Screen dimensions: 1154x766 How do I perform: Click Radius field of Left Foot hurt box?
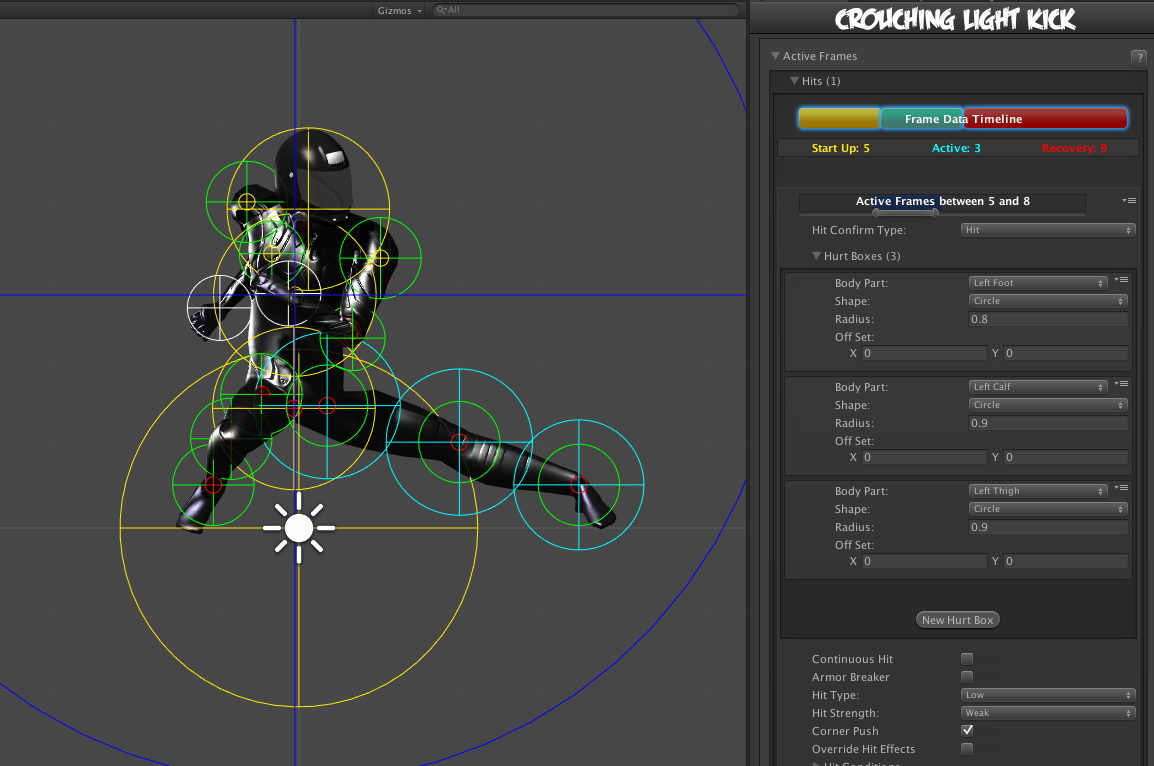click(x=1048, y=319)
